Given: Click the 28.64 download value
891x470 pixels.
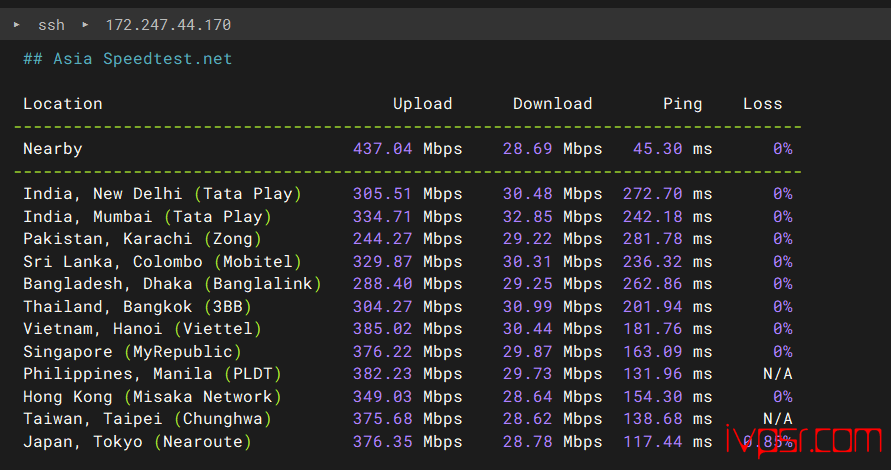Looking at the screenshot, I should 527,396.
